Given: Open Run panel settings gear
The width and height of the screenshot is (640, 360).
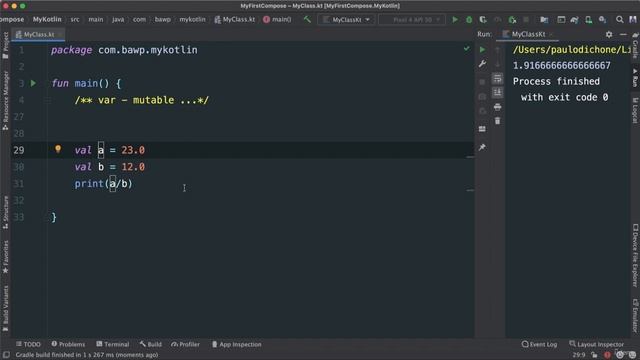Looking at the screenshot, I should pos(609,34).
